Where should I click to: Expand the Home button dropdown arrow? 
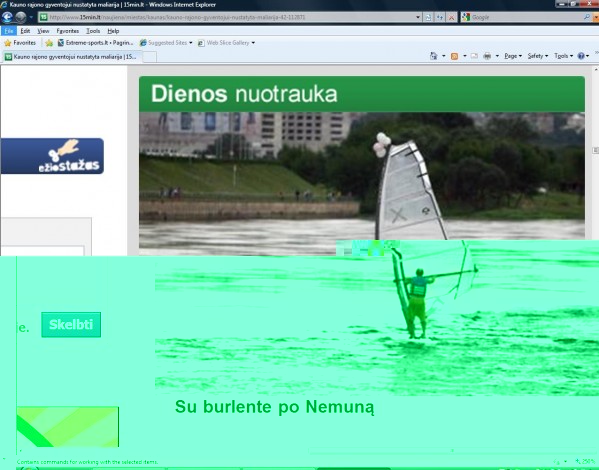(444, 56)
